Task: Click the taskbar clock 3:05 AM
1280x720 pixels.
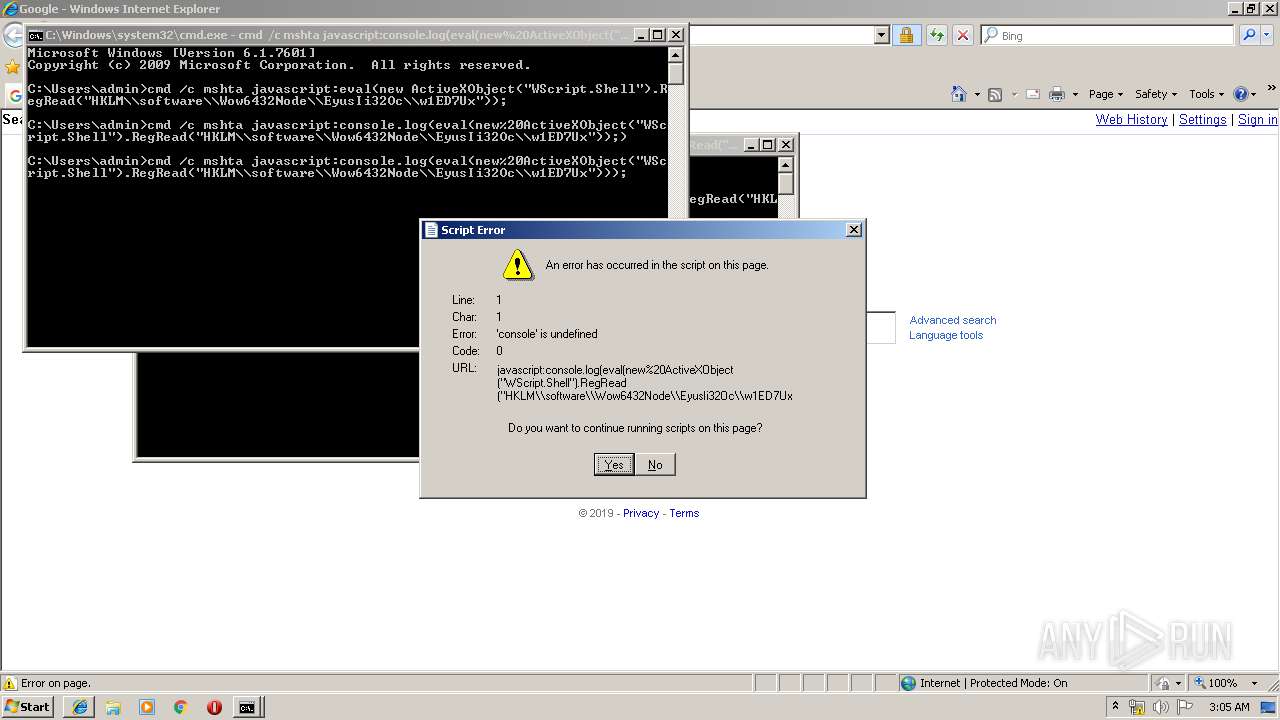Action: (1229, 707)
